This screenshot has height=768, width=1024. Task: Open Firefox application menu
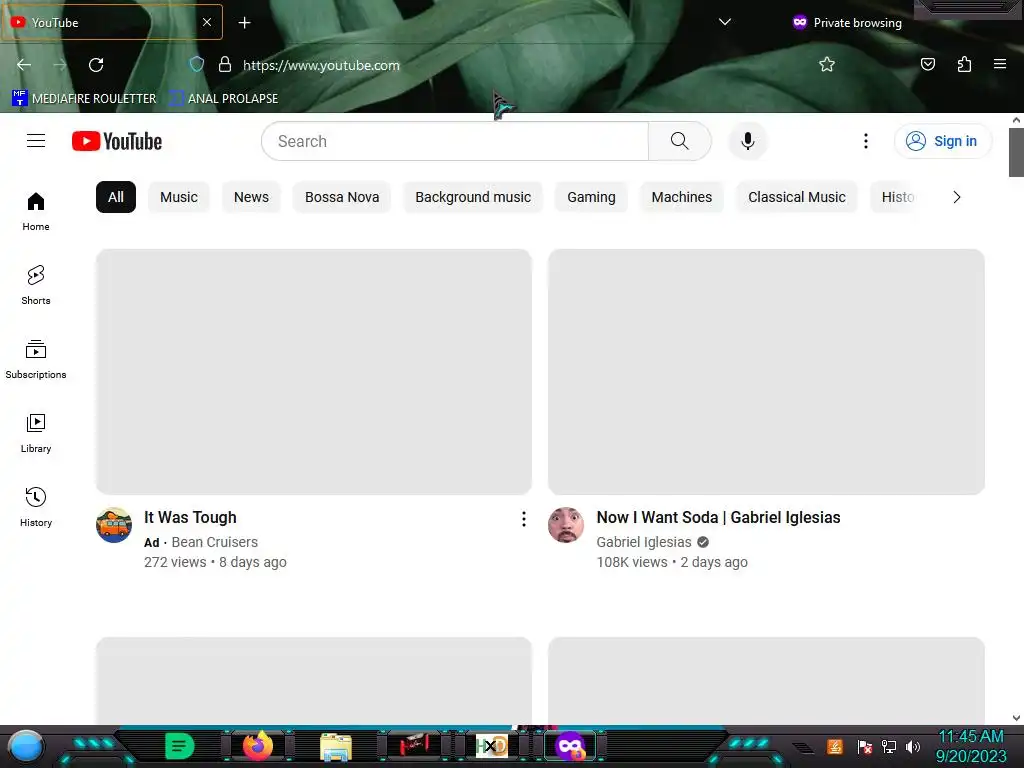pyautogui.click(x=1000, y=64)
